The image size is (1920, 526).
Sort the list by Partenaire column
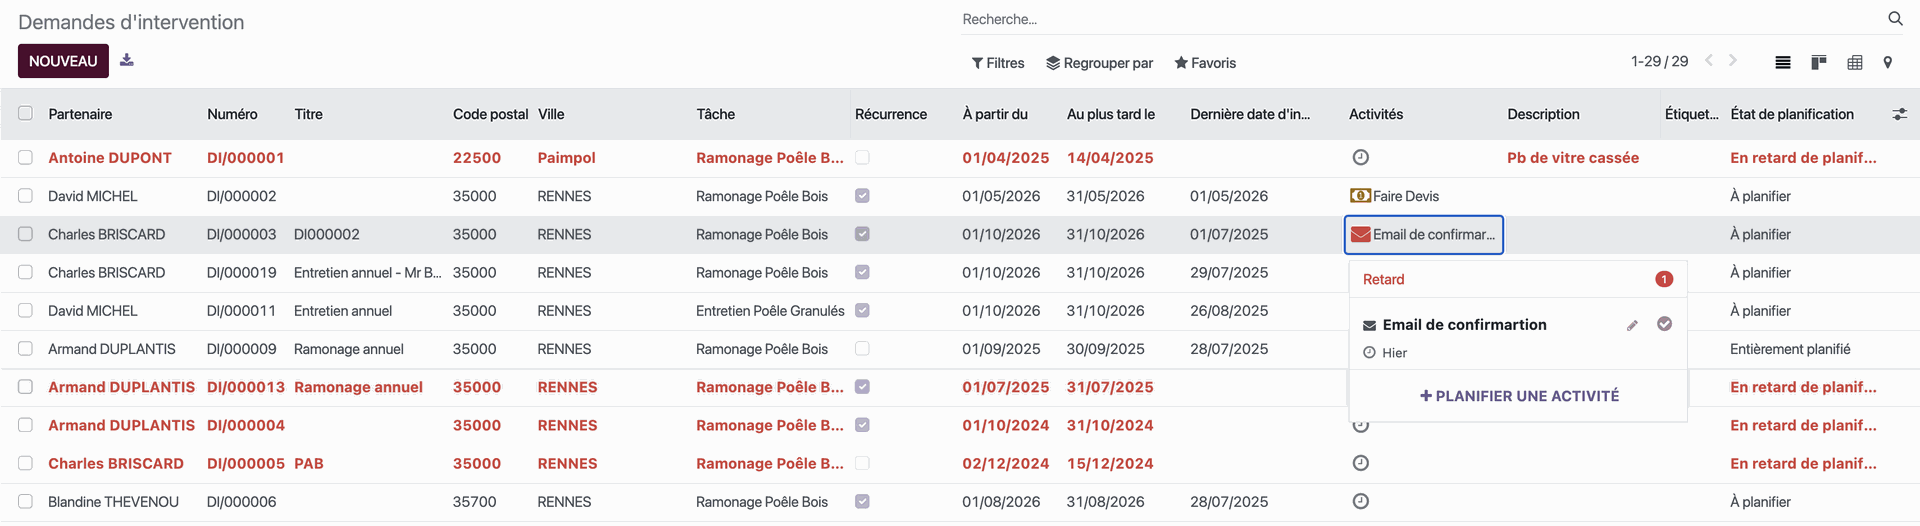click(80, 114)
